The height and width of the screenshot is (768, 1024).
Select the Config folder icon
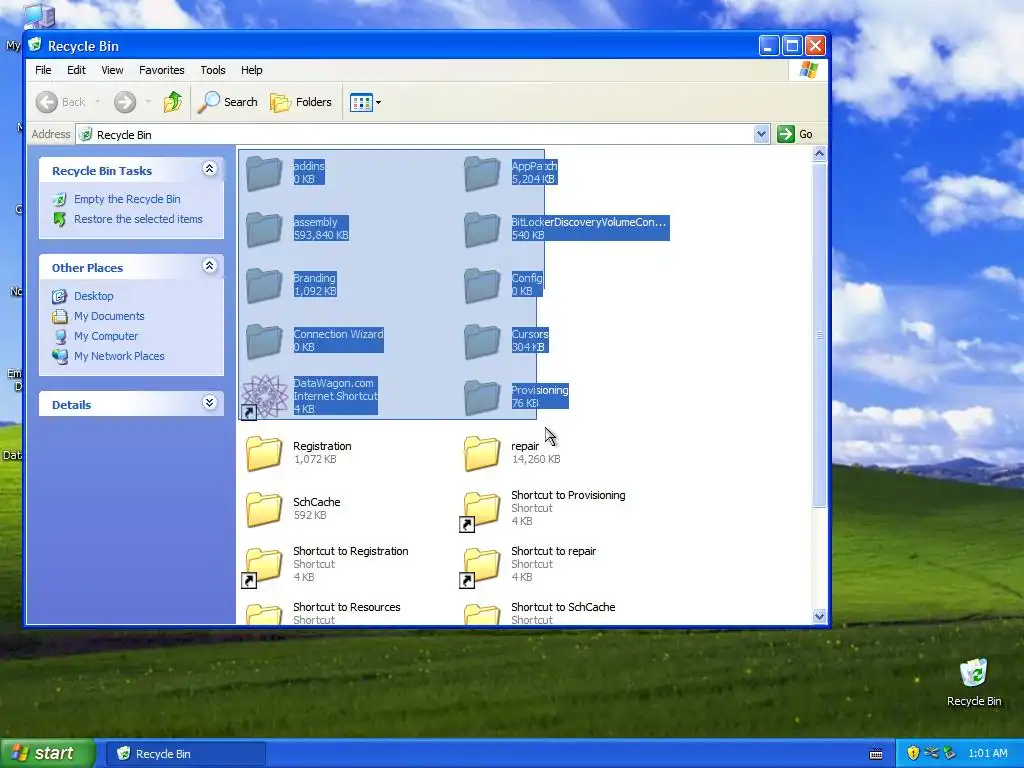click(482, 285)
